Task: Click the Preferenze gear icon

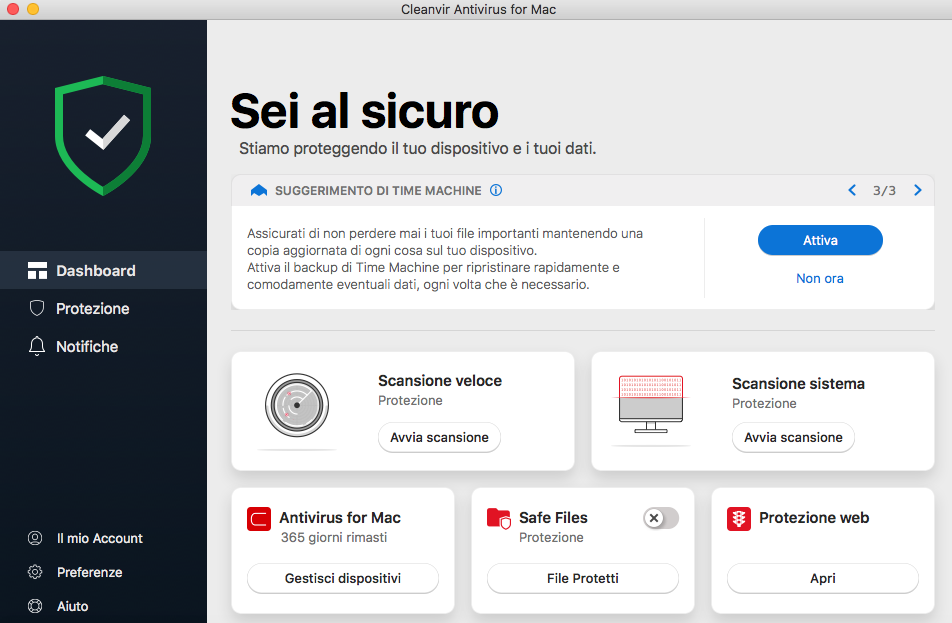Action: tap(35, 572)
